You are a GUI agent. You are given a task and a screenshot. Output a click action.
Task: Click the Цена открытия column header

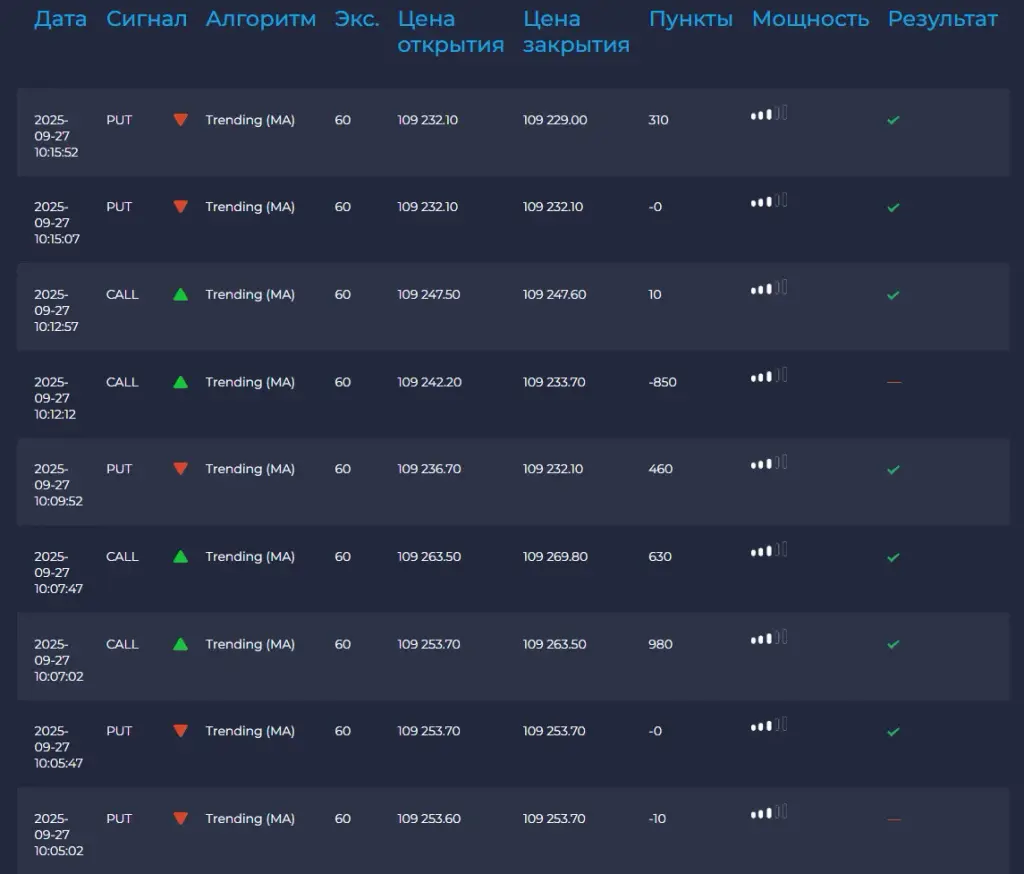click(x=451, y=32)
